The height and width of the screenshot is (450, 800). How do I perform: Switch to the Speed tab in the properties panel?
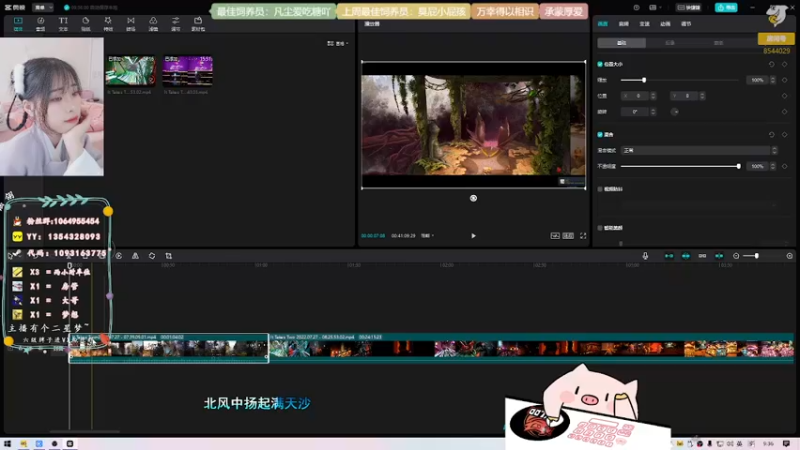pyautogui.click(x=644, y=24)
